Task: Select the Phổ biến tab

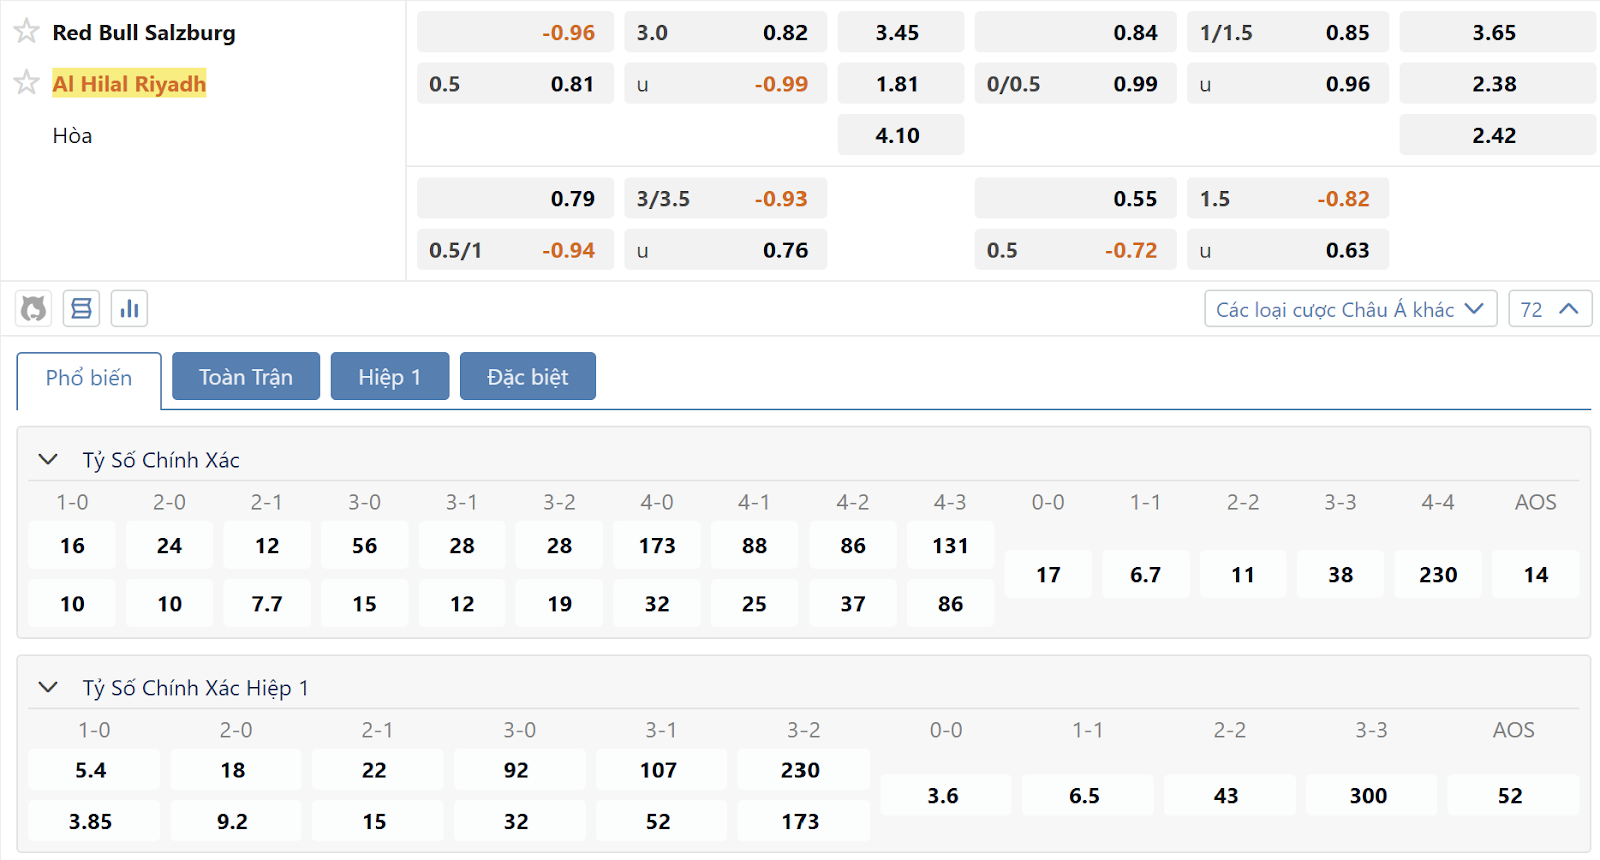Action: (x=89, y=378)
